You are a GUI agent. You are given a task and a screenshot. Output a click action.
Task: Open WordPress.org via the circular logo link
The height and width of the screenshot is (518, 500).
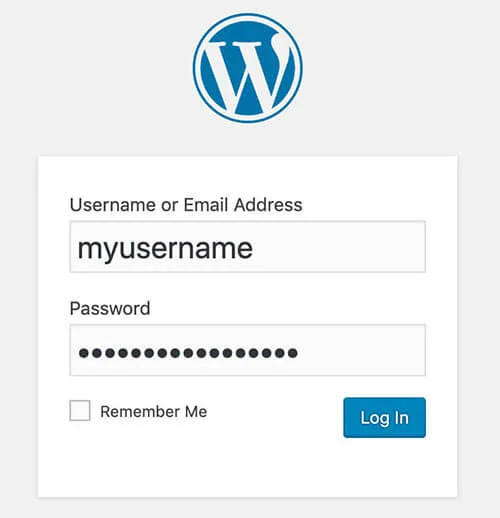pyautogui.click(x=248, y=68)
